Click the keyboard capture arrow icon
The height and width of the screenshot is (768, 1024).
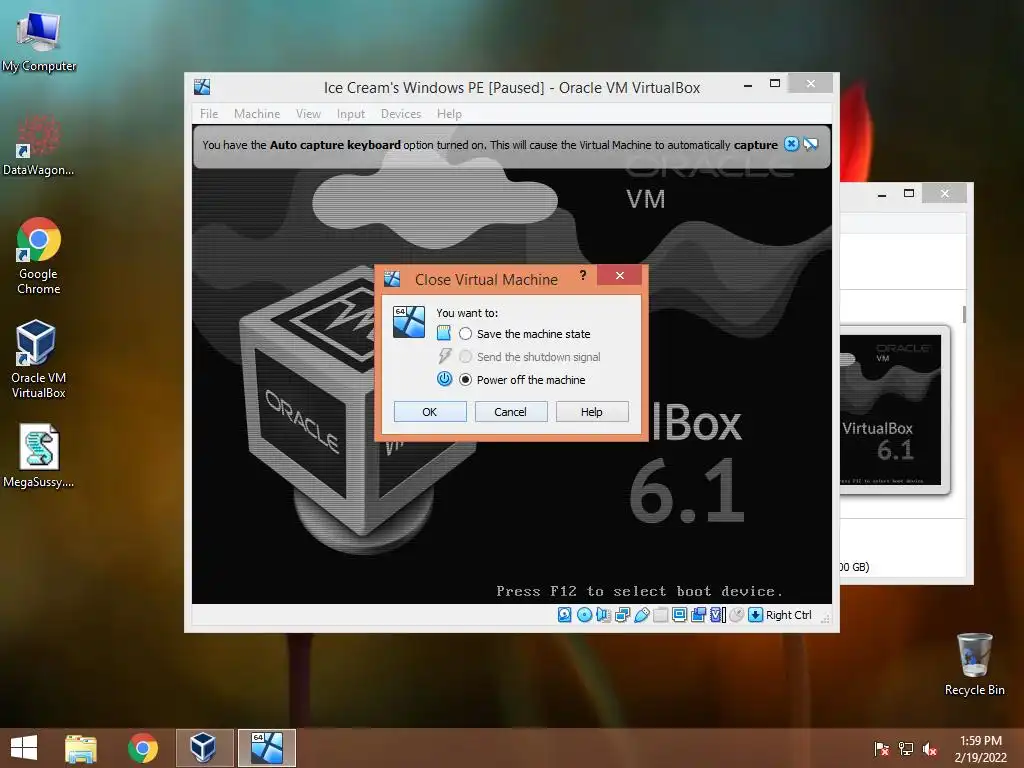point(756,615)
